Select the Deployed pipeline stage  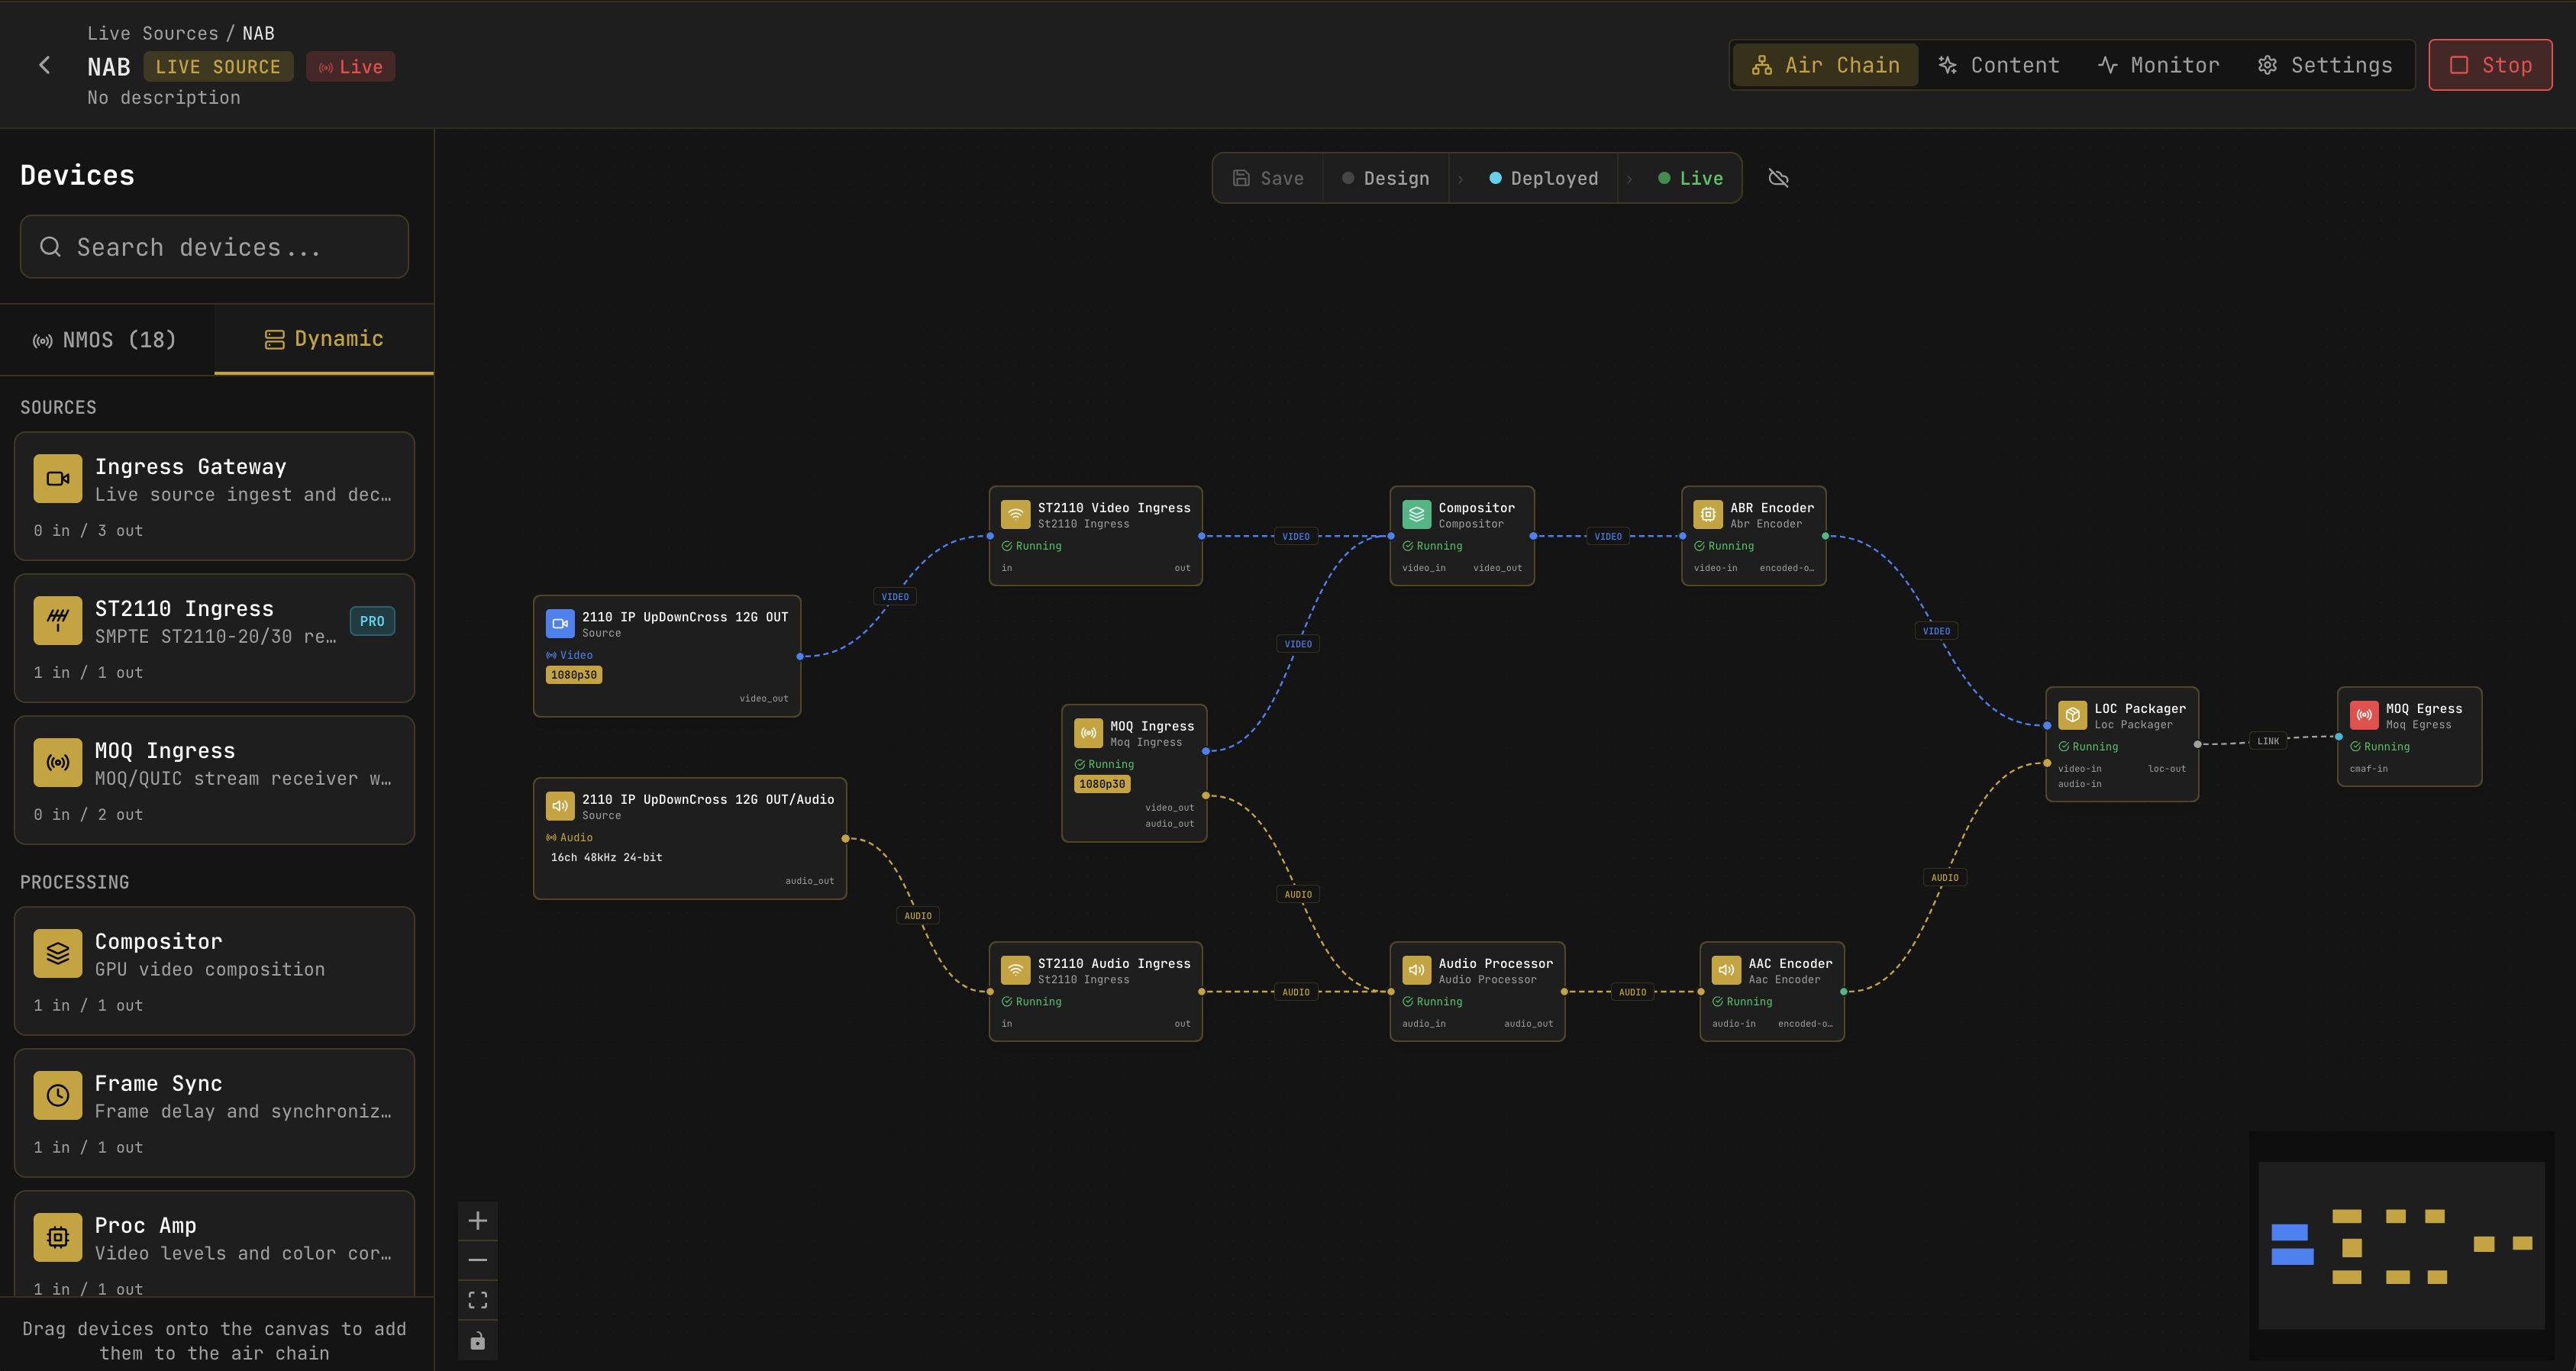pyautogui.click(x=1543, y=177)
